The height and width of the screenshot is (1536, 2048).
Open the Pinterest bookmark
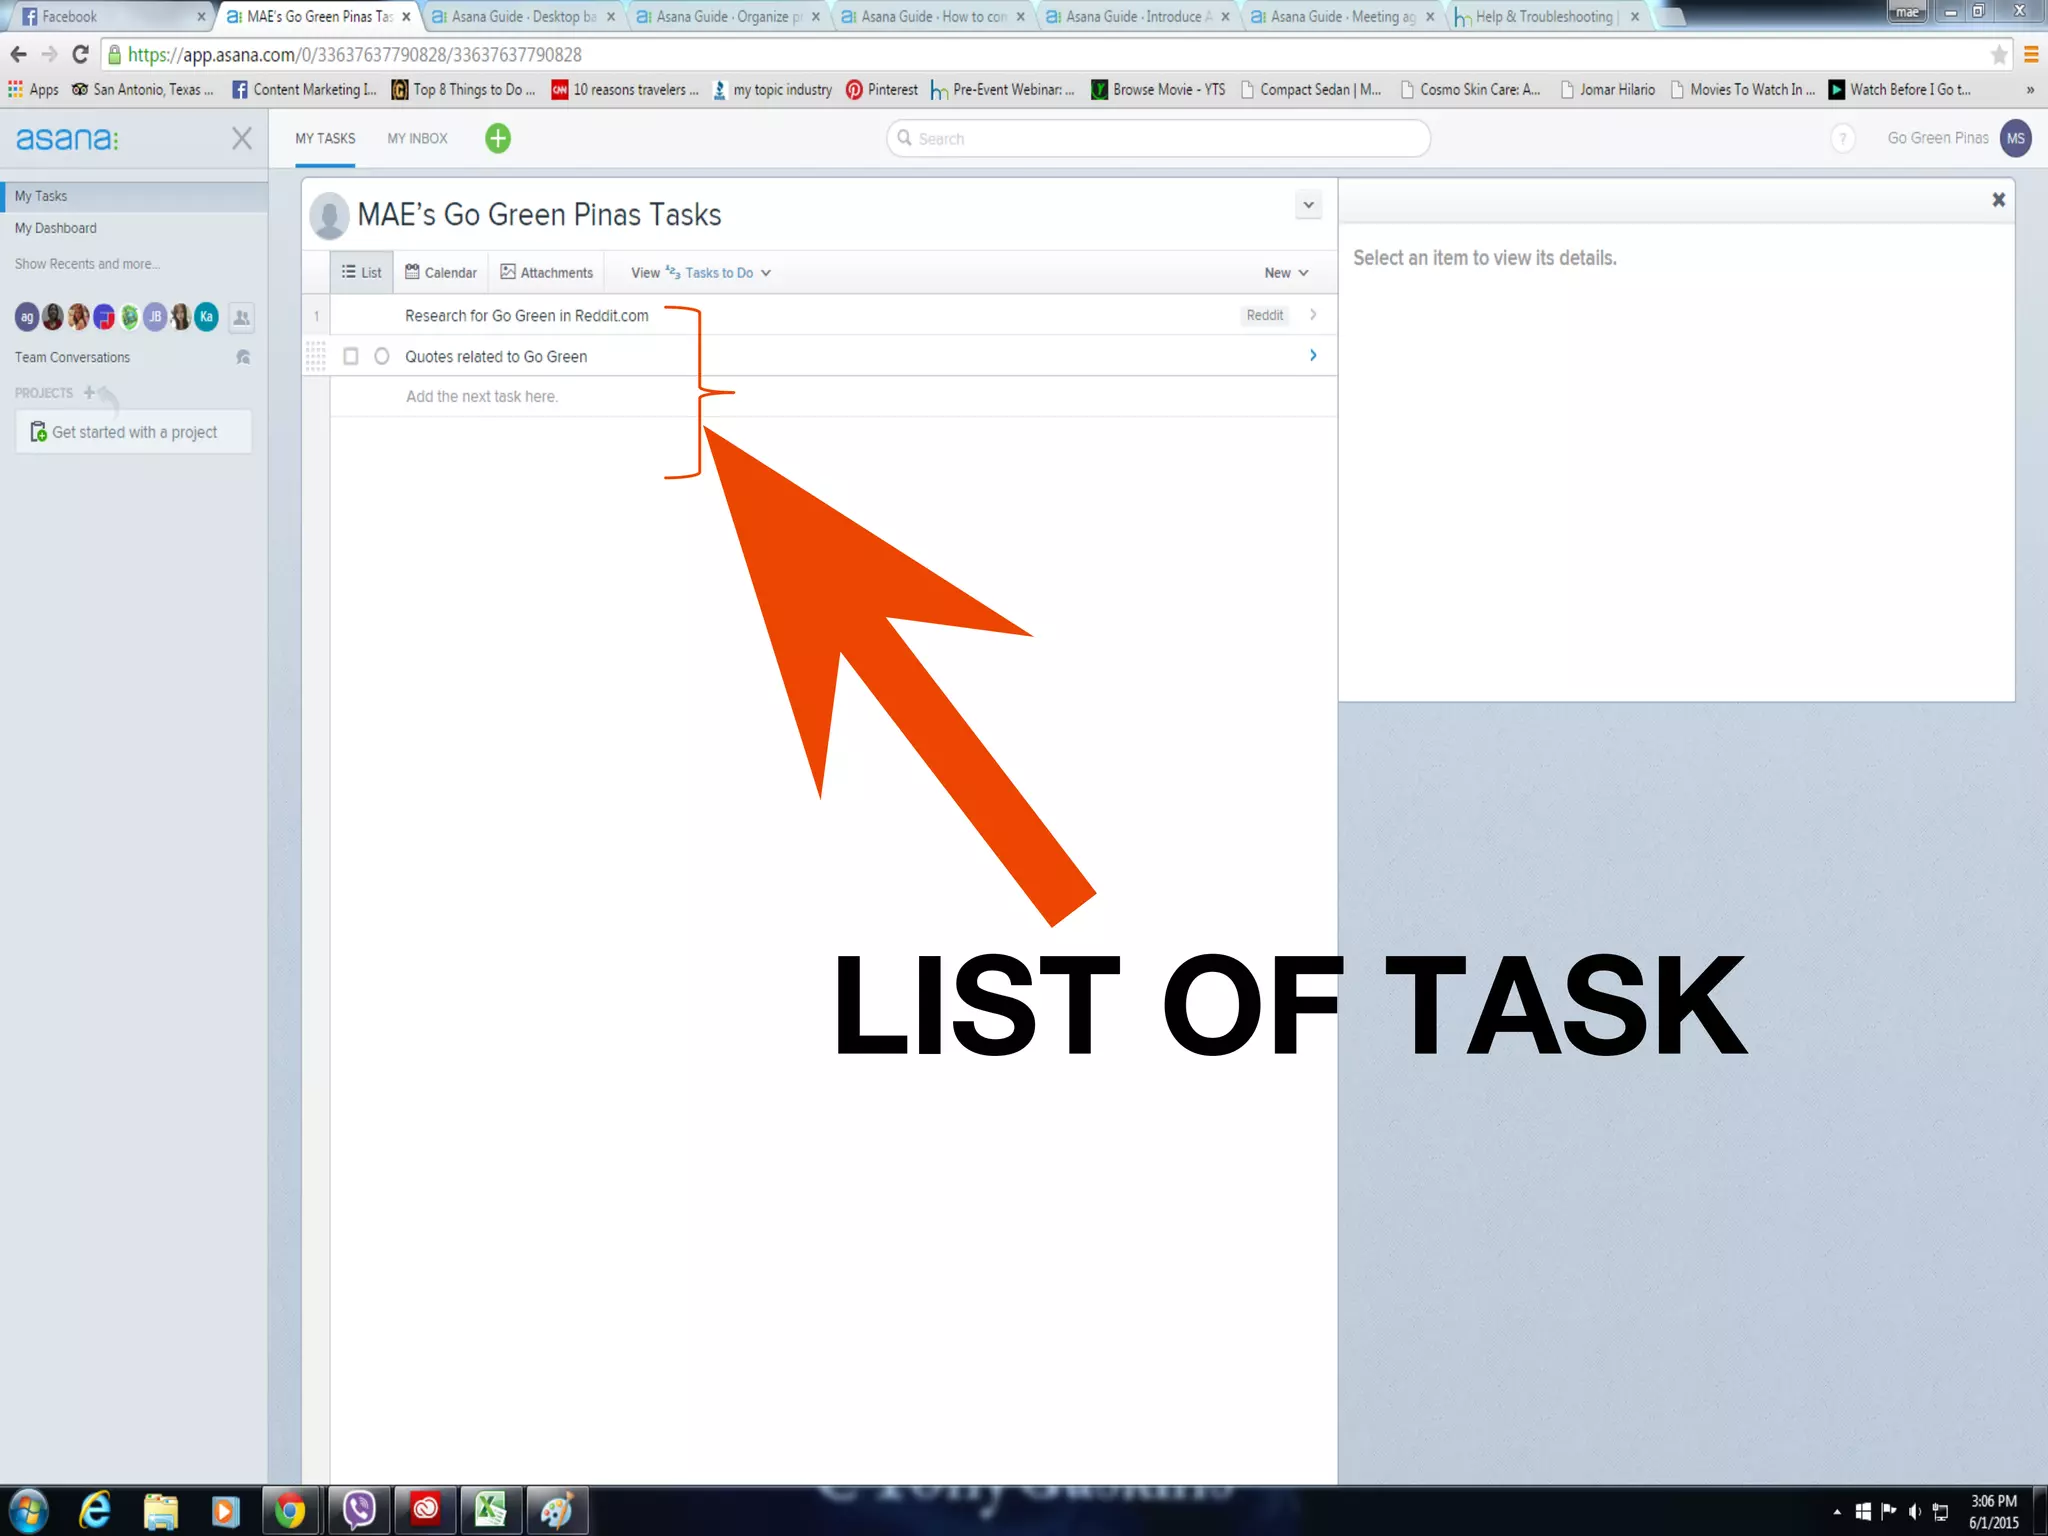882,90
